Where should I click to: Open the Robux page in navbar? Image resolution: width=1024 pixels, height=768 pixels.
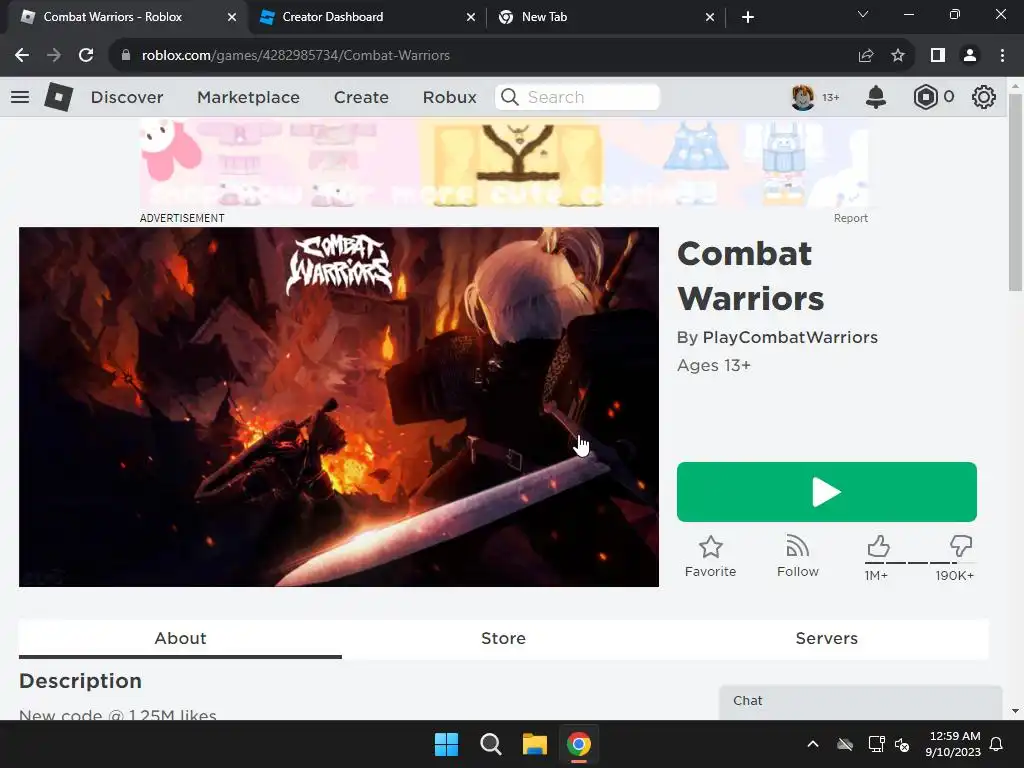449,97
